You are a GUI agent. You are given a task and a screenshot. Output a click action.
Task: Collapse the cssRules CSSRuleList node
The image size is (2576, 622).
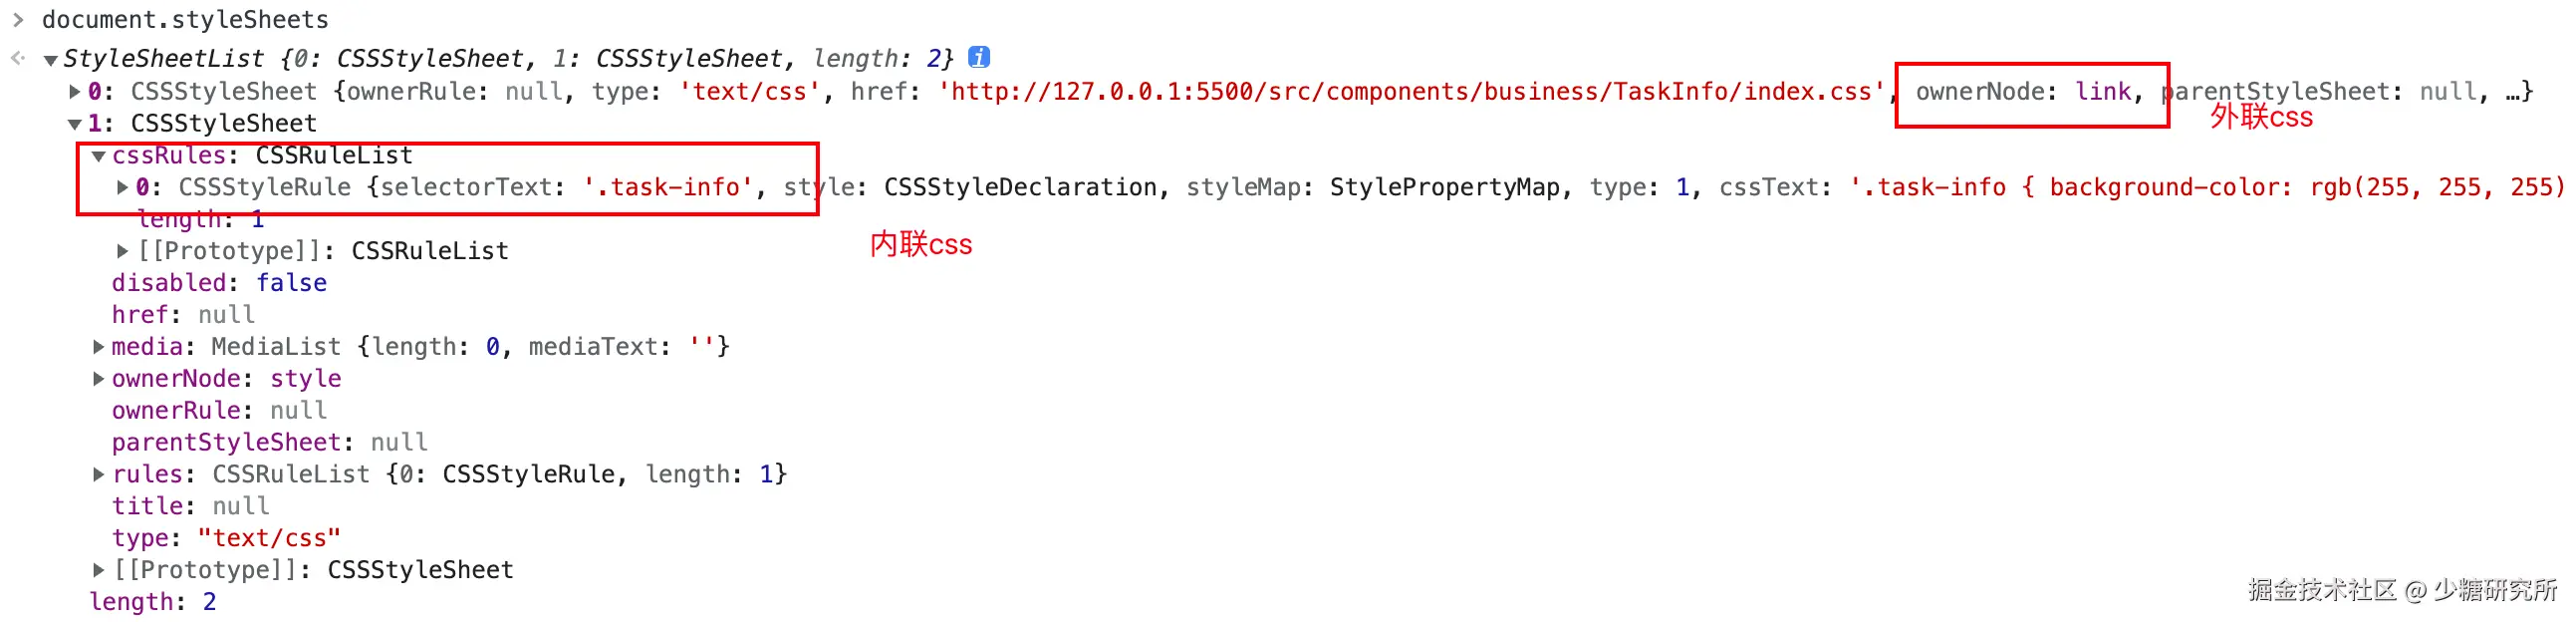(98, 156)
